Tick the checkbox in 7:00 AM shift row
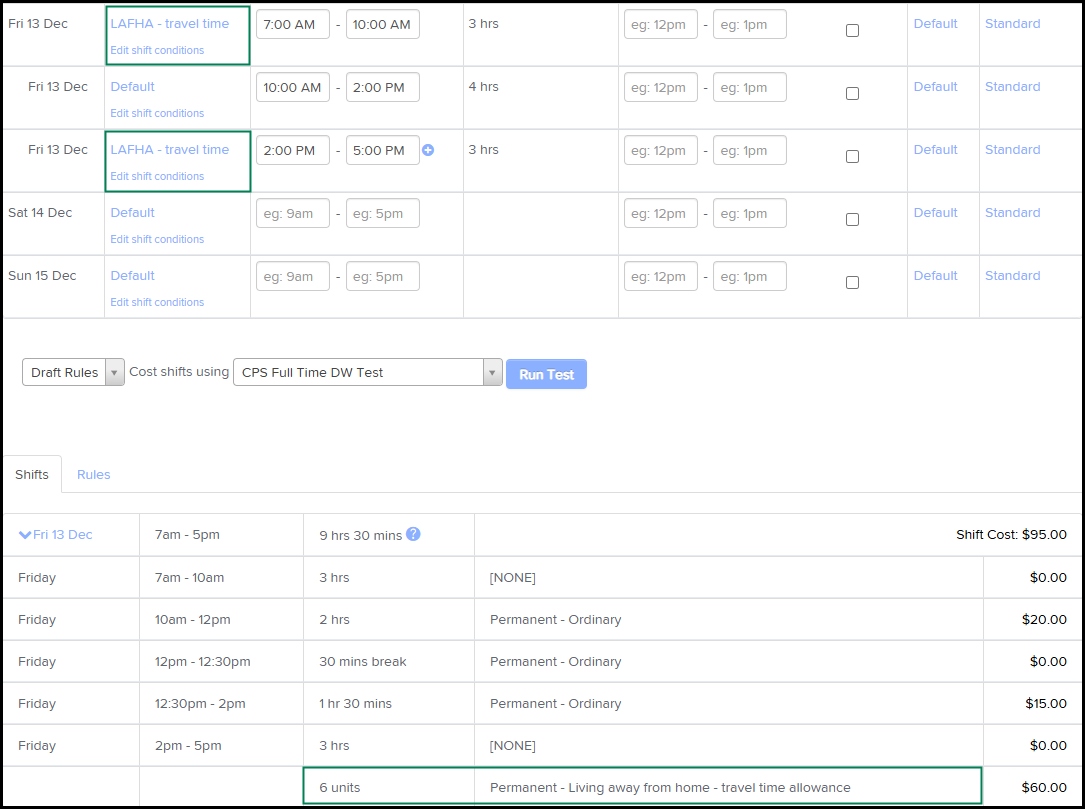 (852, 31)
